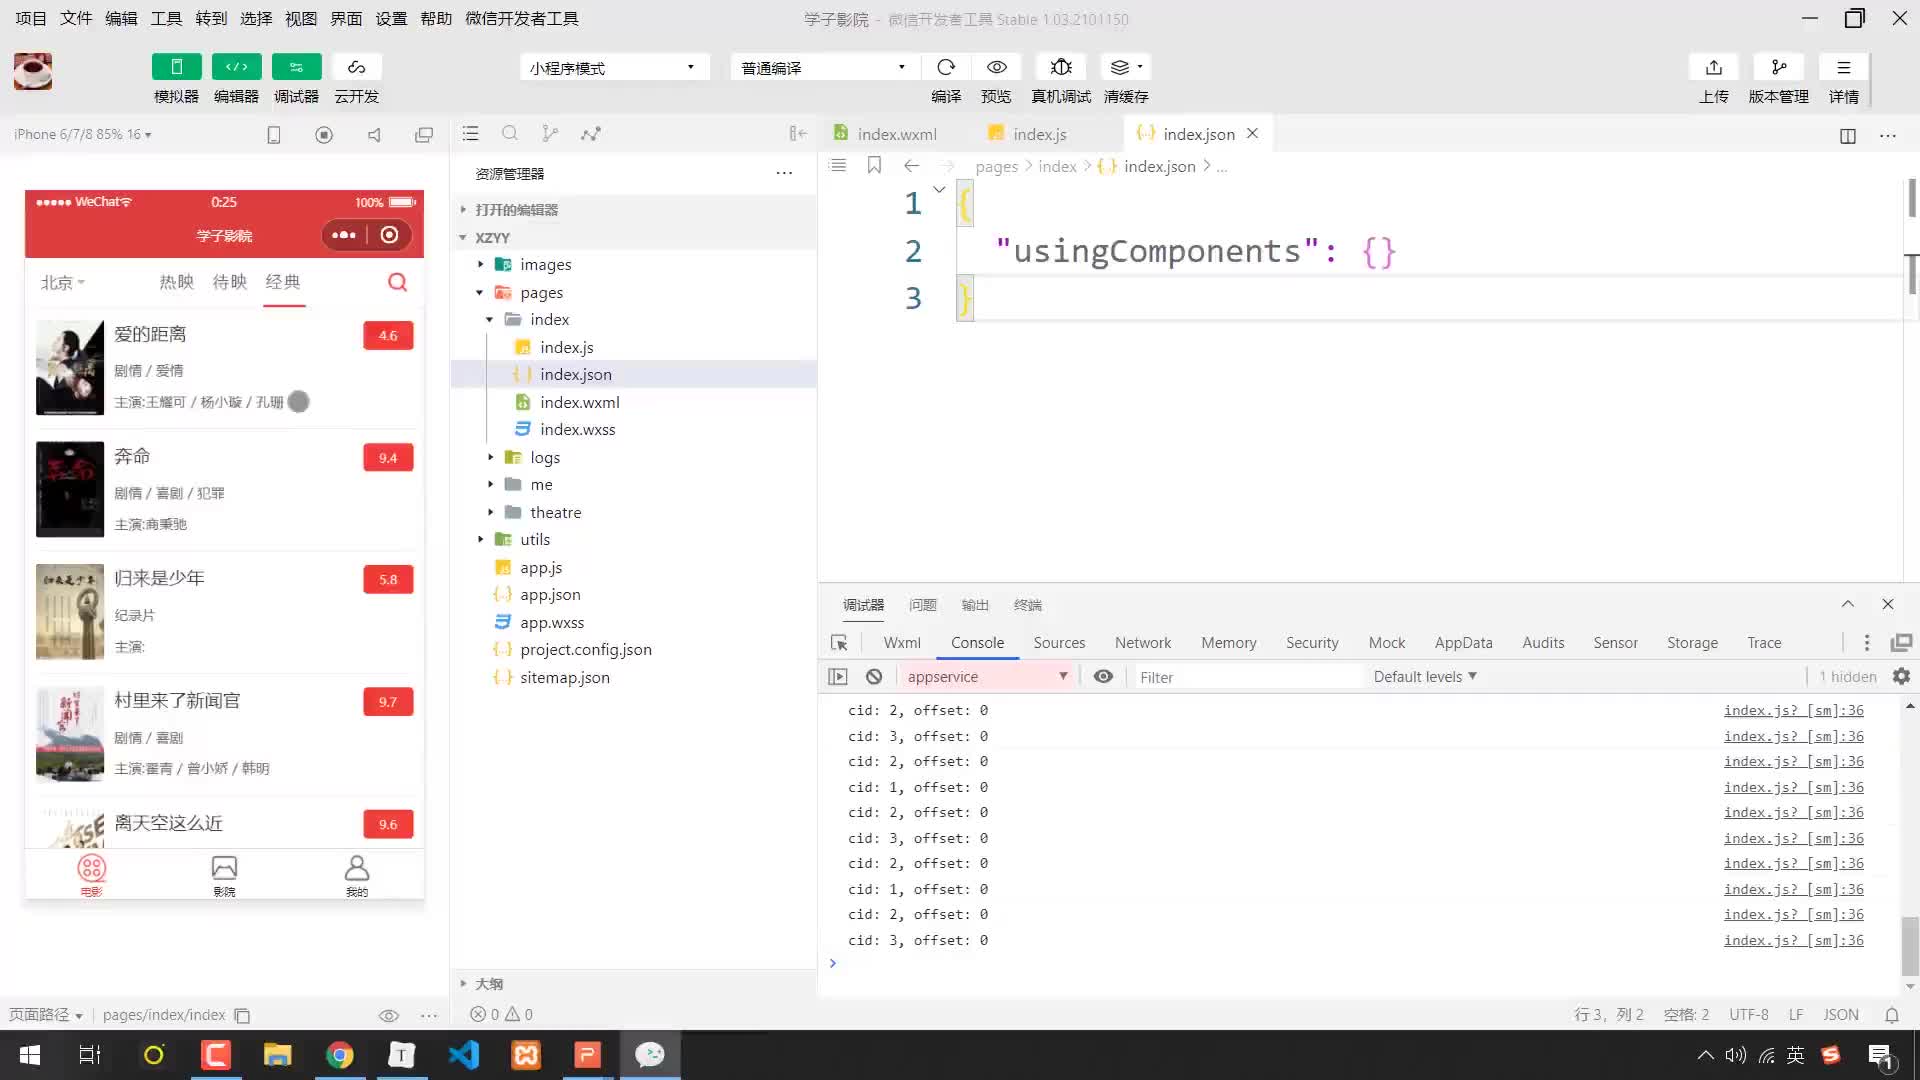
Task: Open index.wxss file in tree
Action: 578,429
